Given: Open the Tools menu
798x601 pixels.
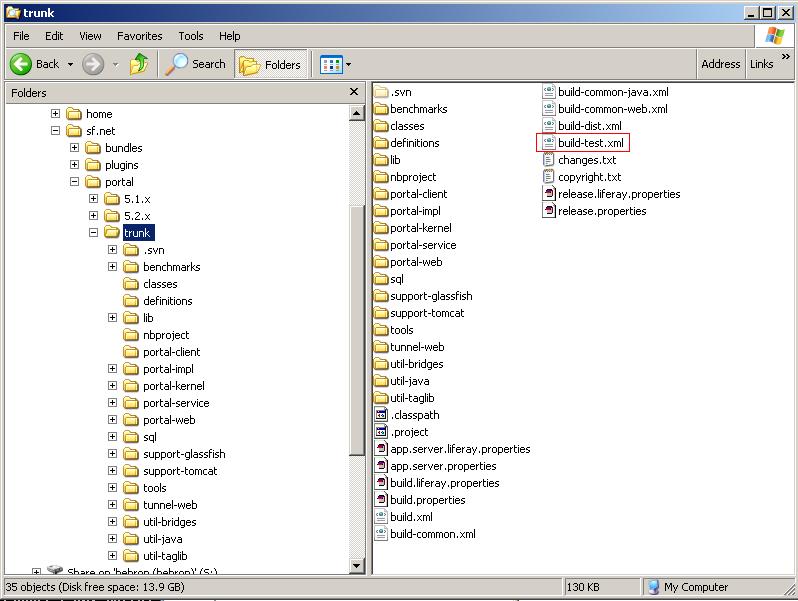Looking at the screenshot, I should point(190,36).
